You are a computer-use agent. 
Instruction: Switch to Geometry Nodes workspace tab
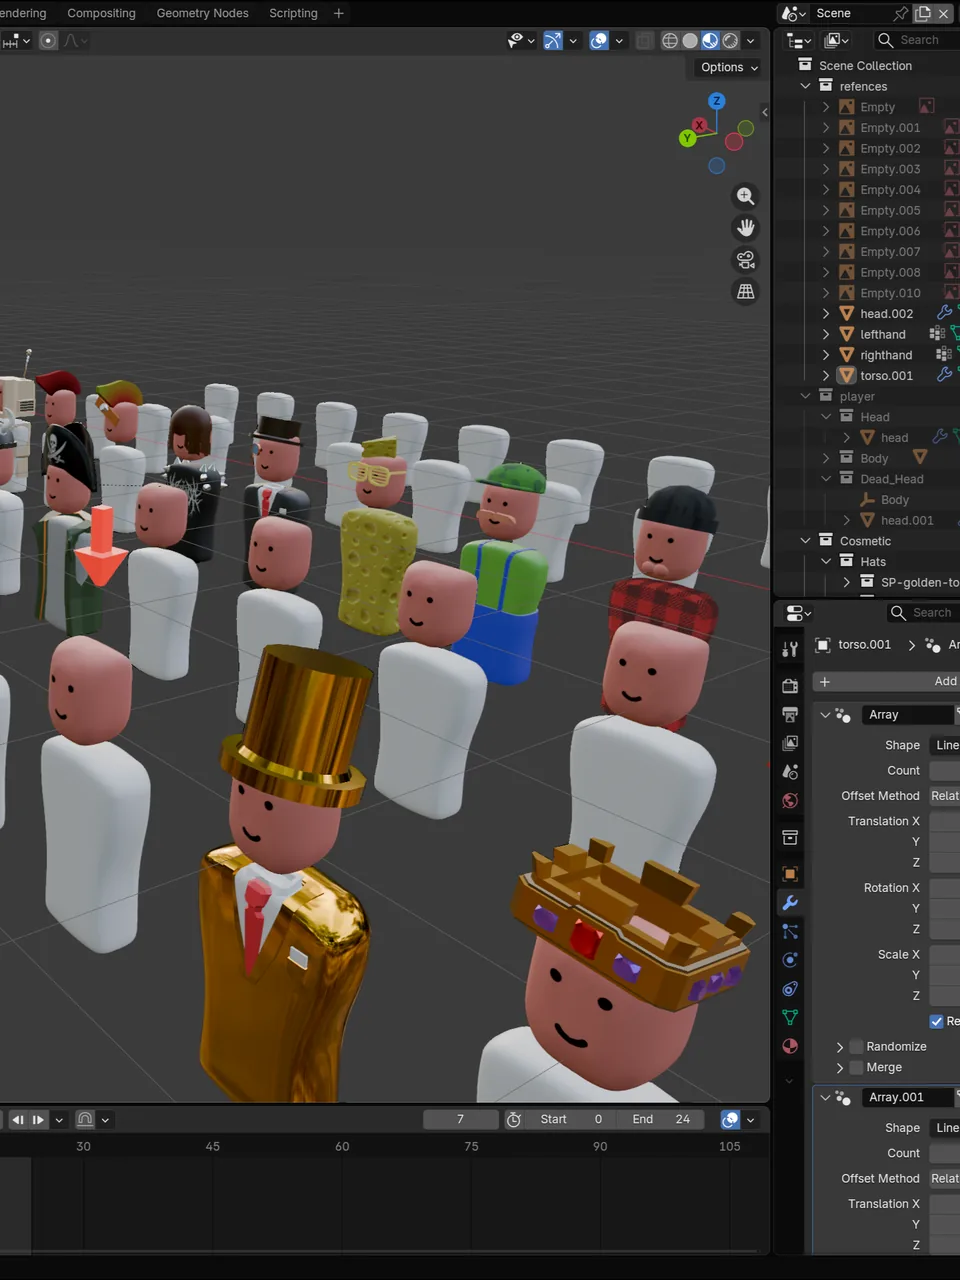[203, 13]
